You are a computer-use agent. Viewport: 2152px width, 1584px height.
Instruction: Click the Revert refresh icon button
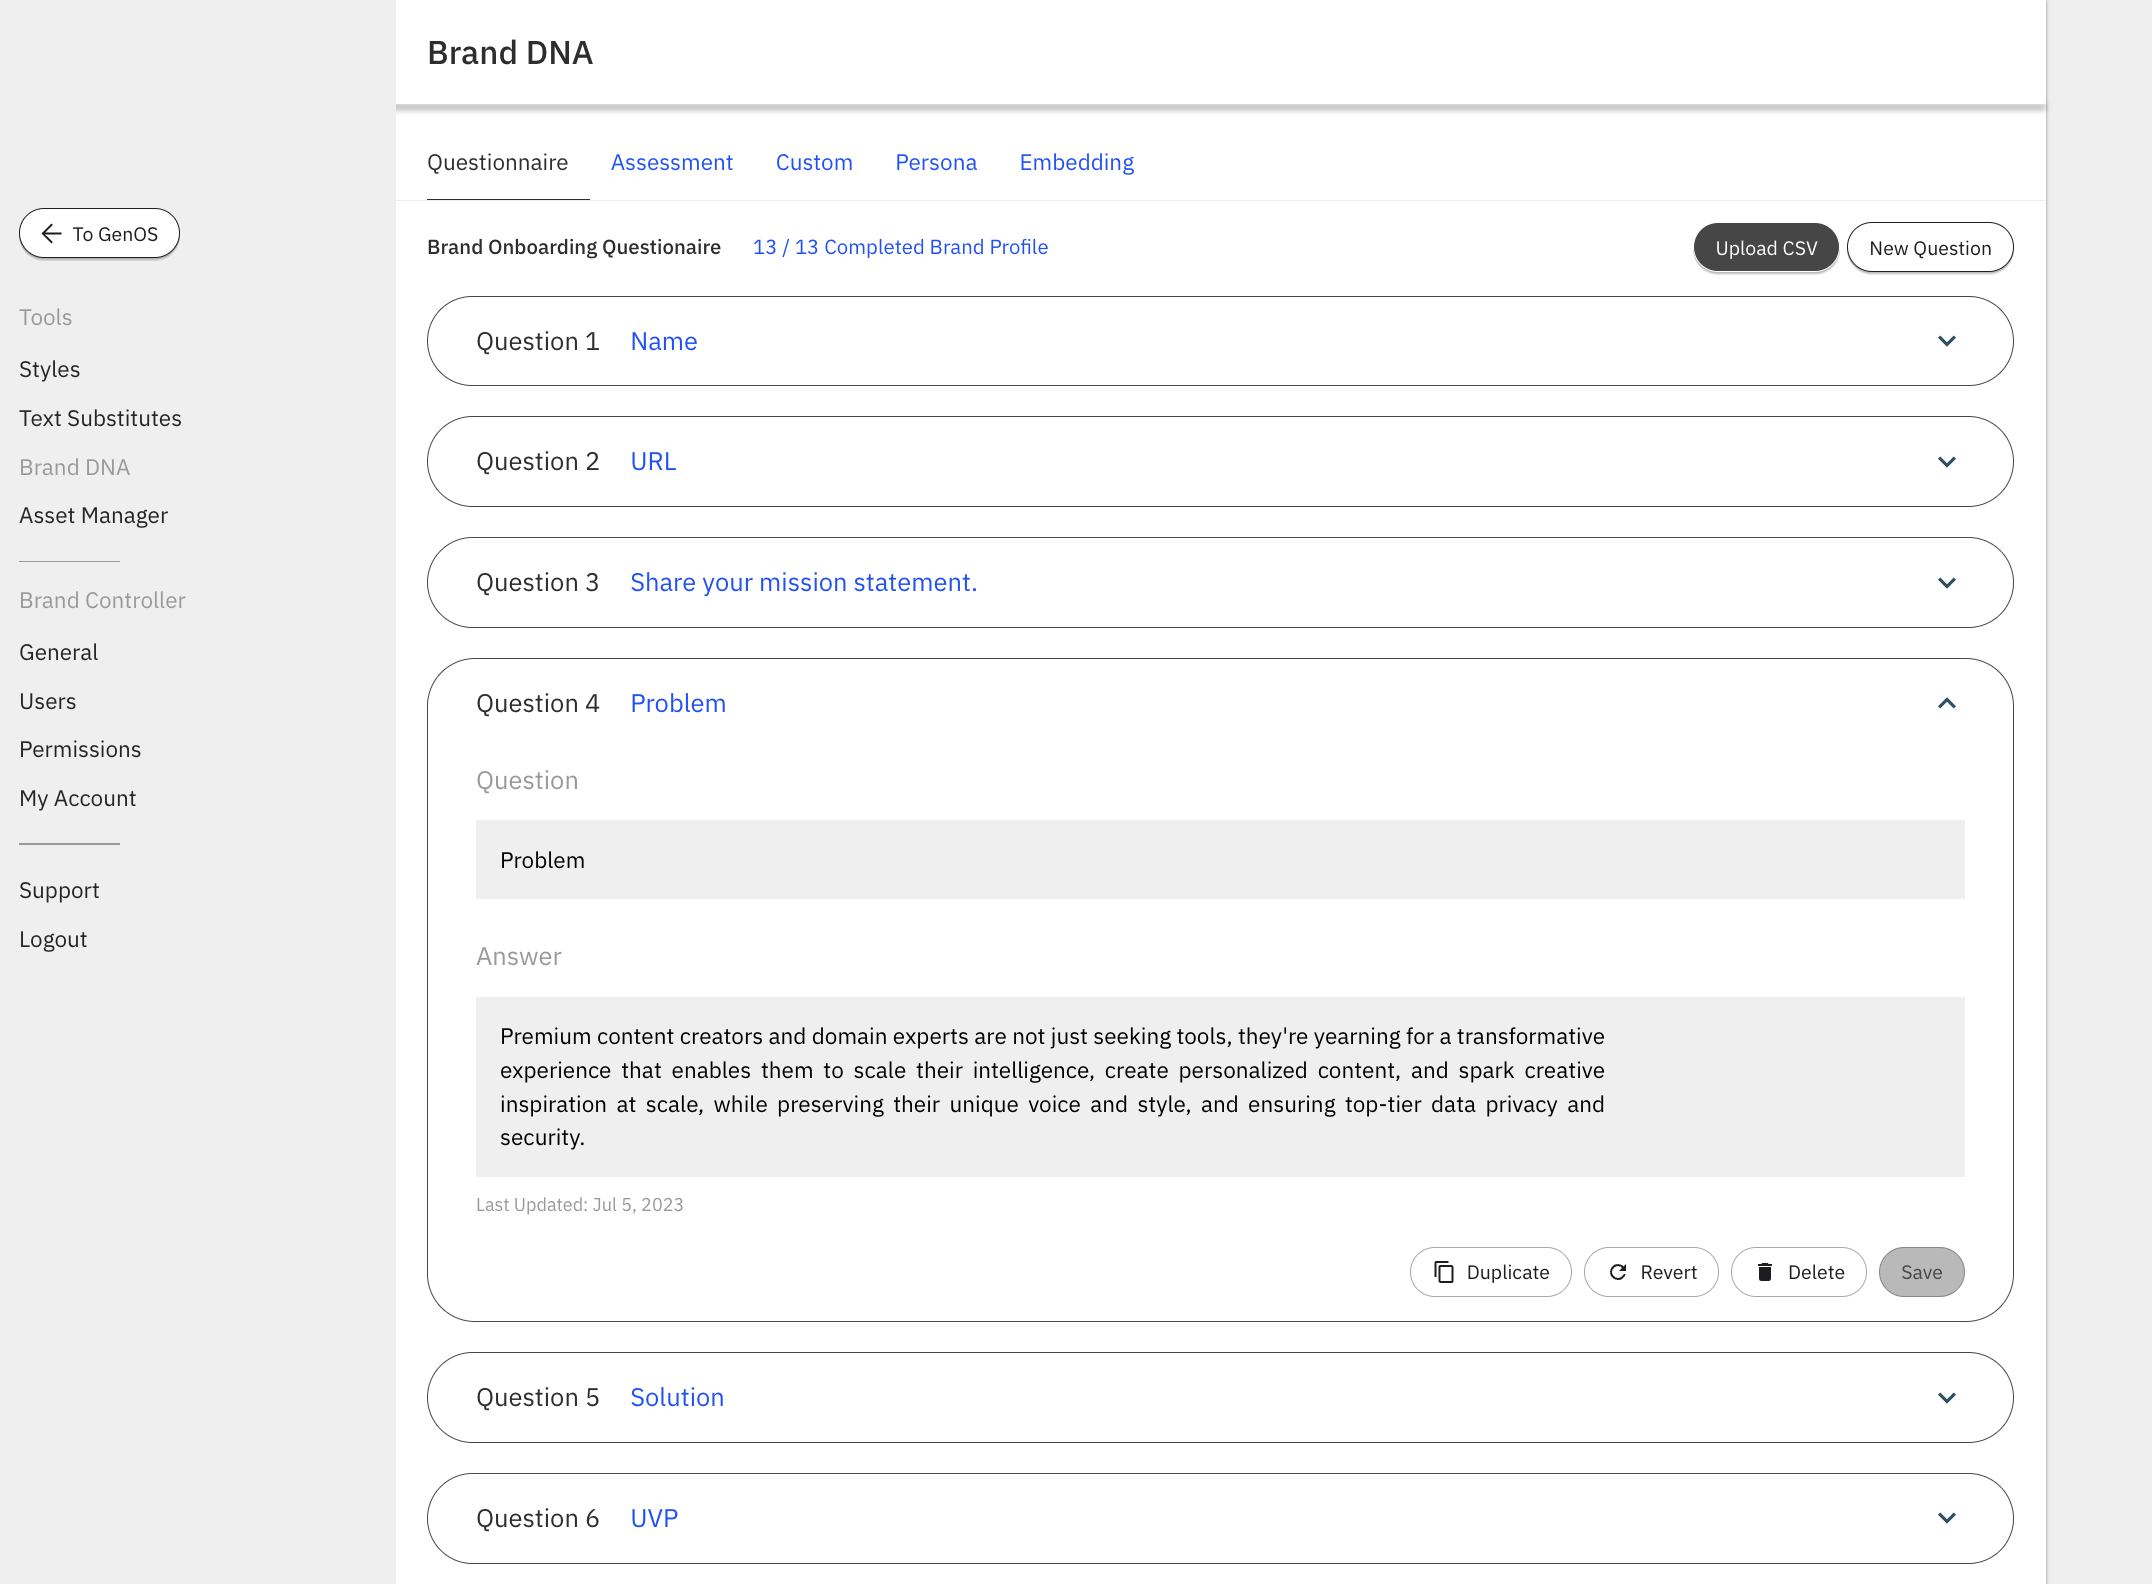1651,1272
